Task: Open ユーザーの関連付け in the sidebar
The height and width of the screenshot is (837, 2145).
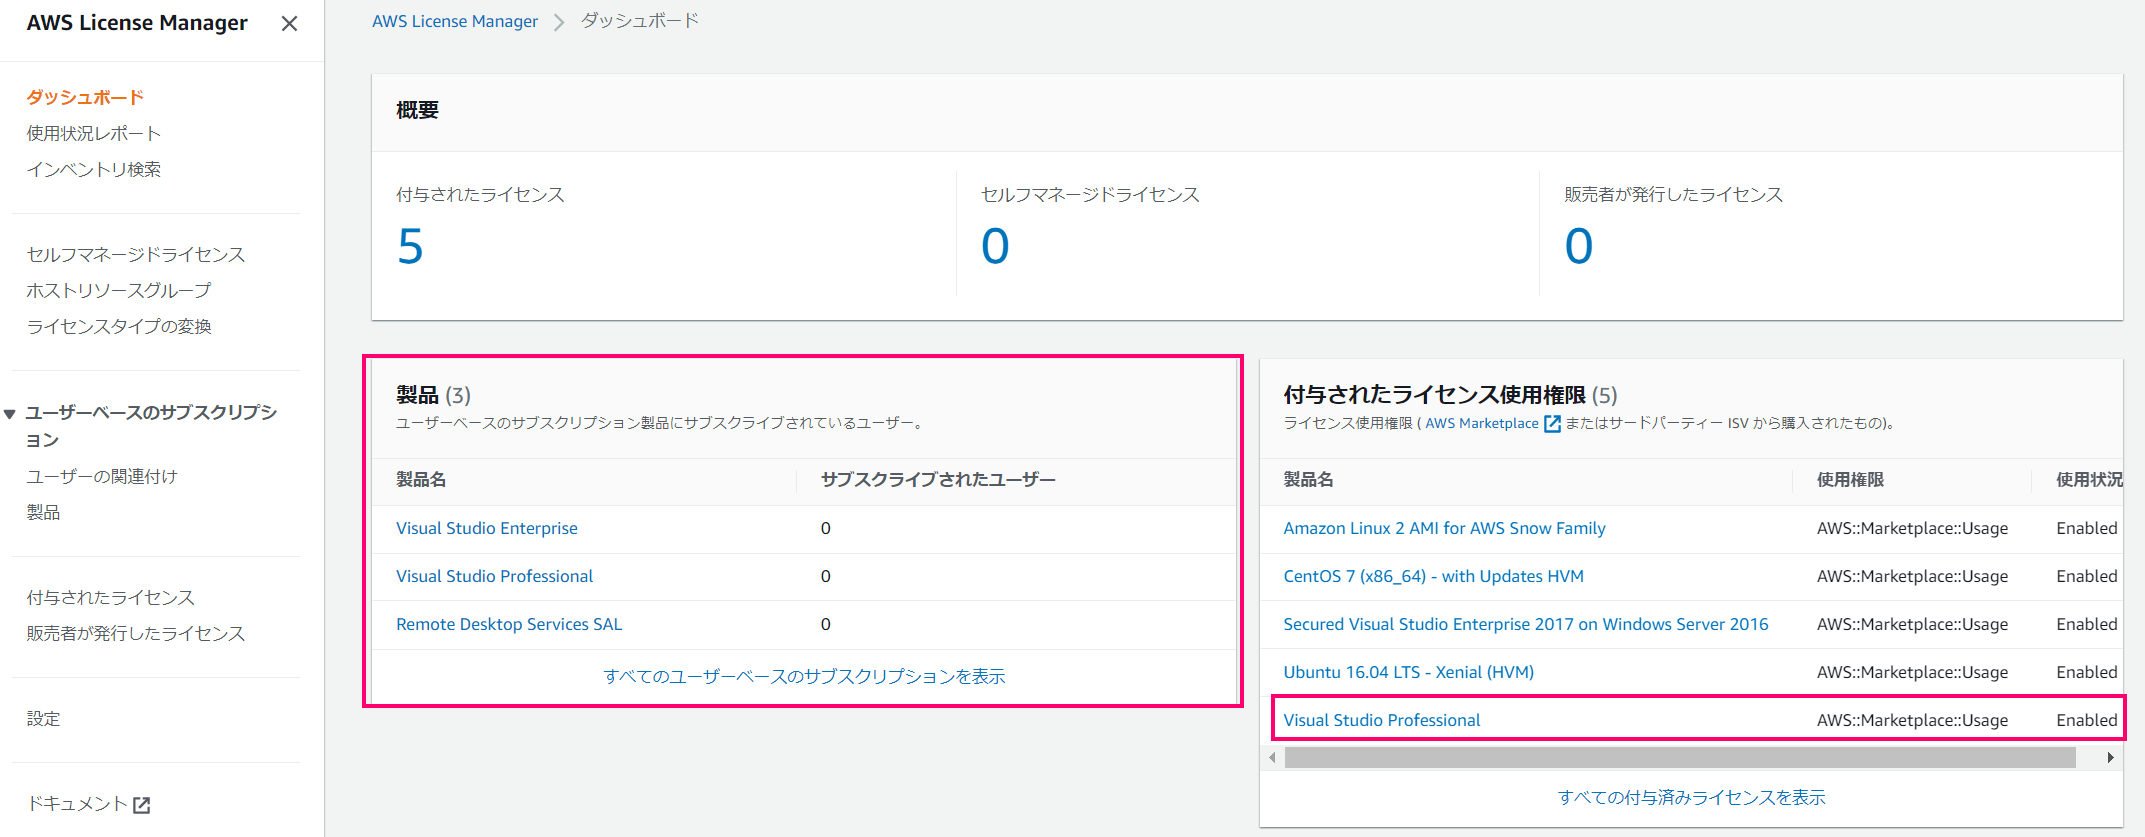Action: (x=102, y=476)
